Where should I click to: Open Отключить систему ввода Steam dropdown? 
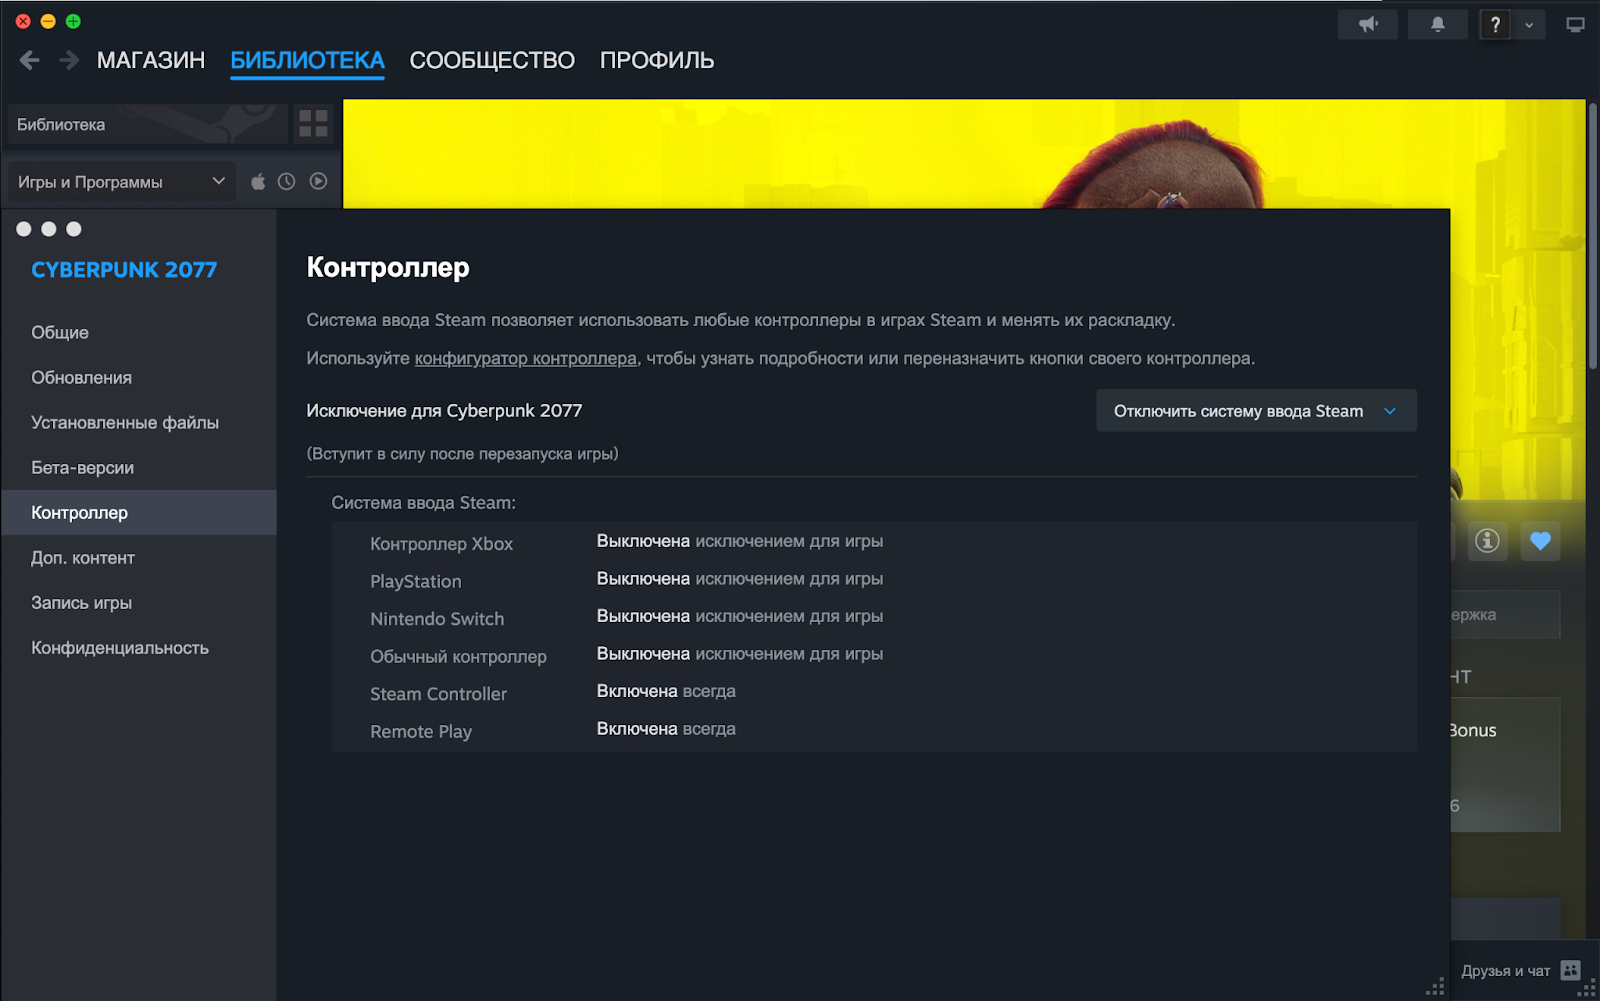[x=1256, y=411]
